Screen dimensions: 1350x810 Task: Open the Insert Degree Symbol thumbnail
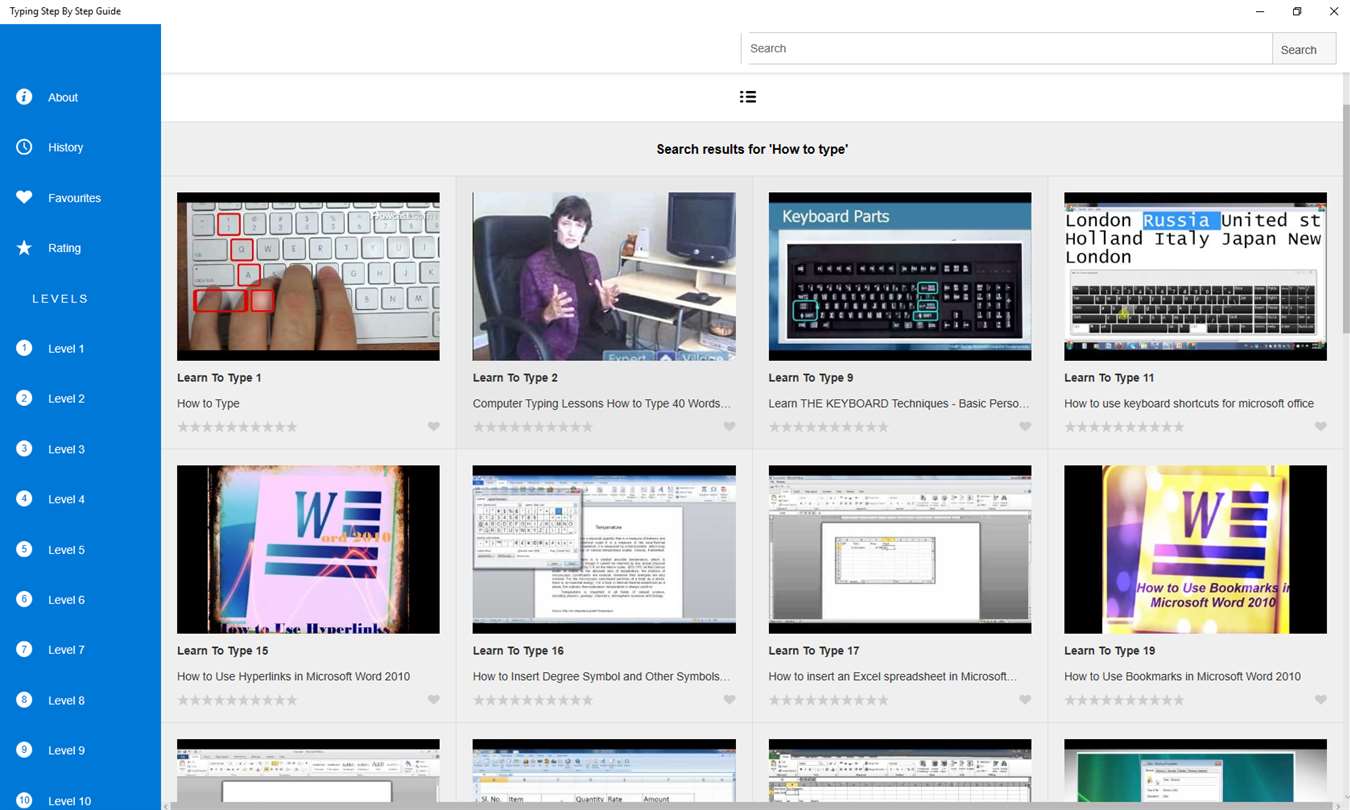point(604,549)
